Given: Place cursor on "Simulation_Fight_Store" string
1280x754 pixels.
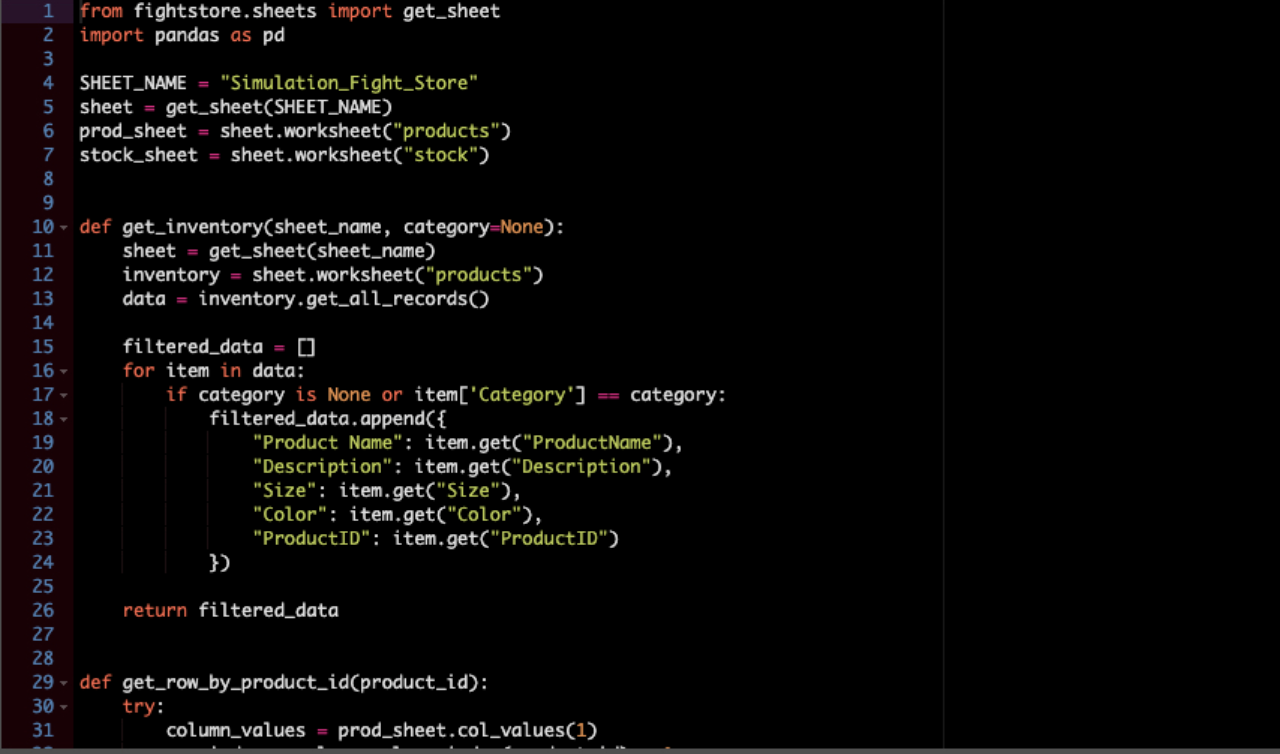Looking at the screenshot, I should tap(349, 83).
